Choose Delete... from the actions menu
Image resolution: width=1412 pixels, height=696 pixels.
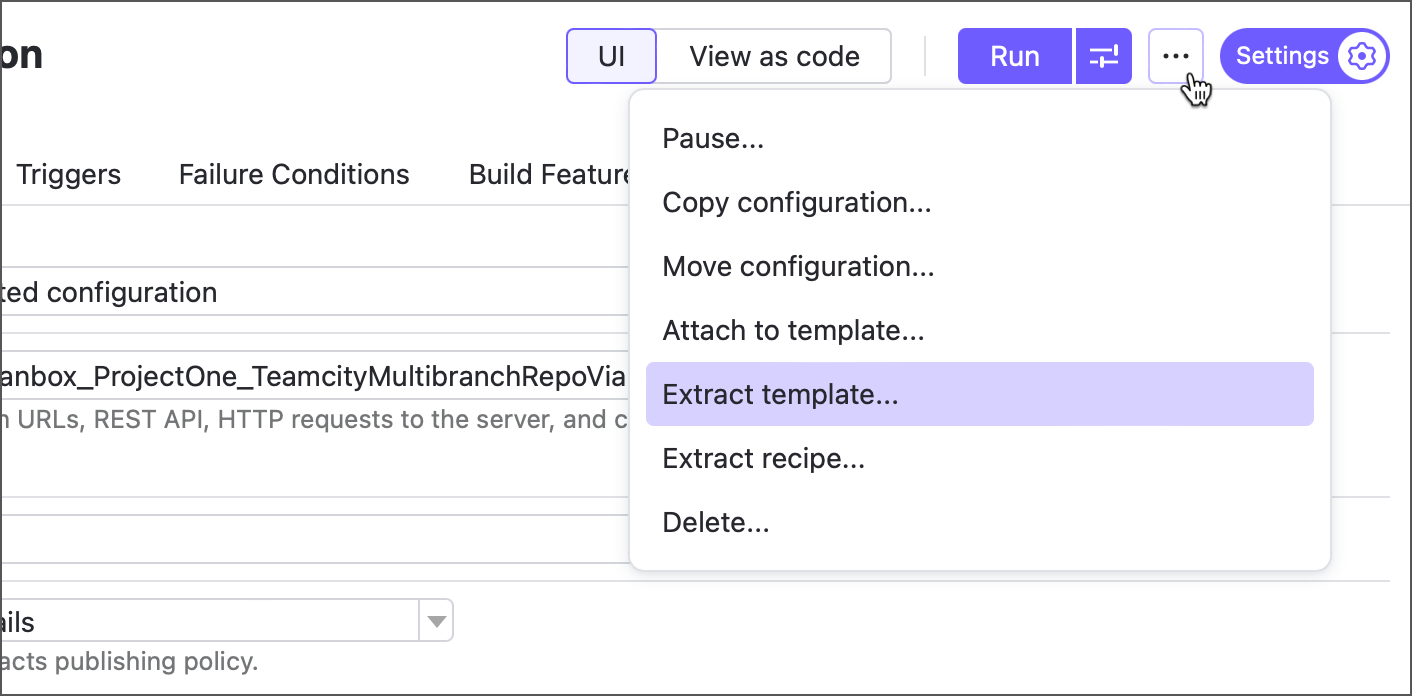(716, 522)
